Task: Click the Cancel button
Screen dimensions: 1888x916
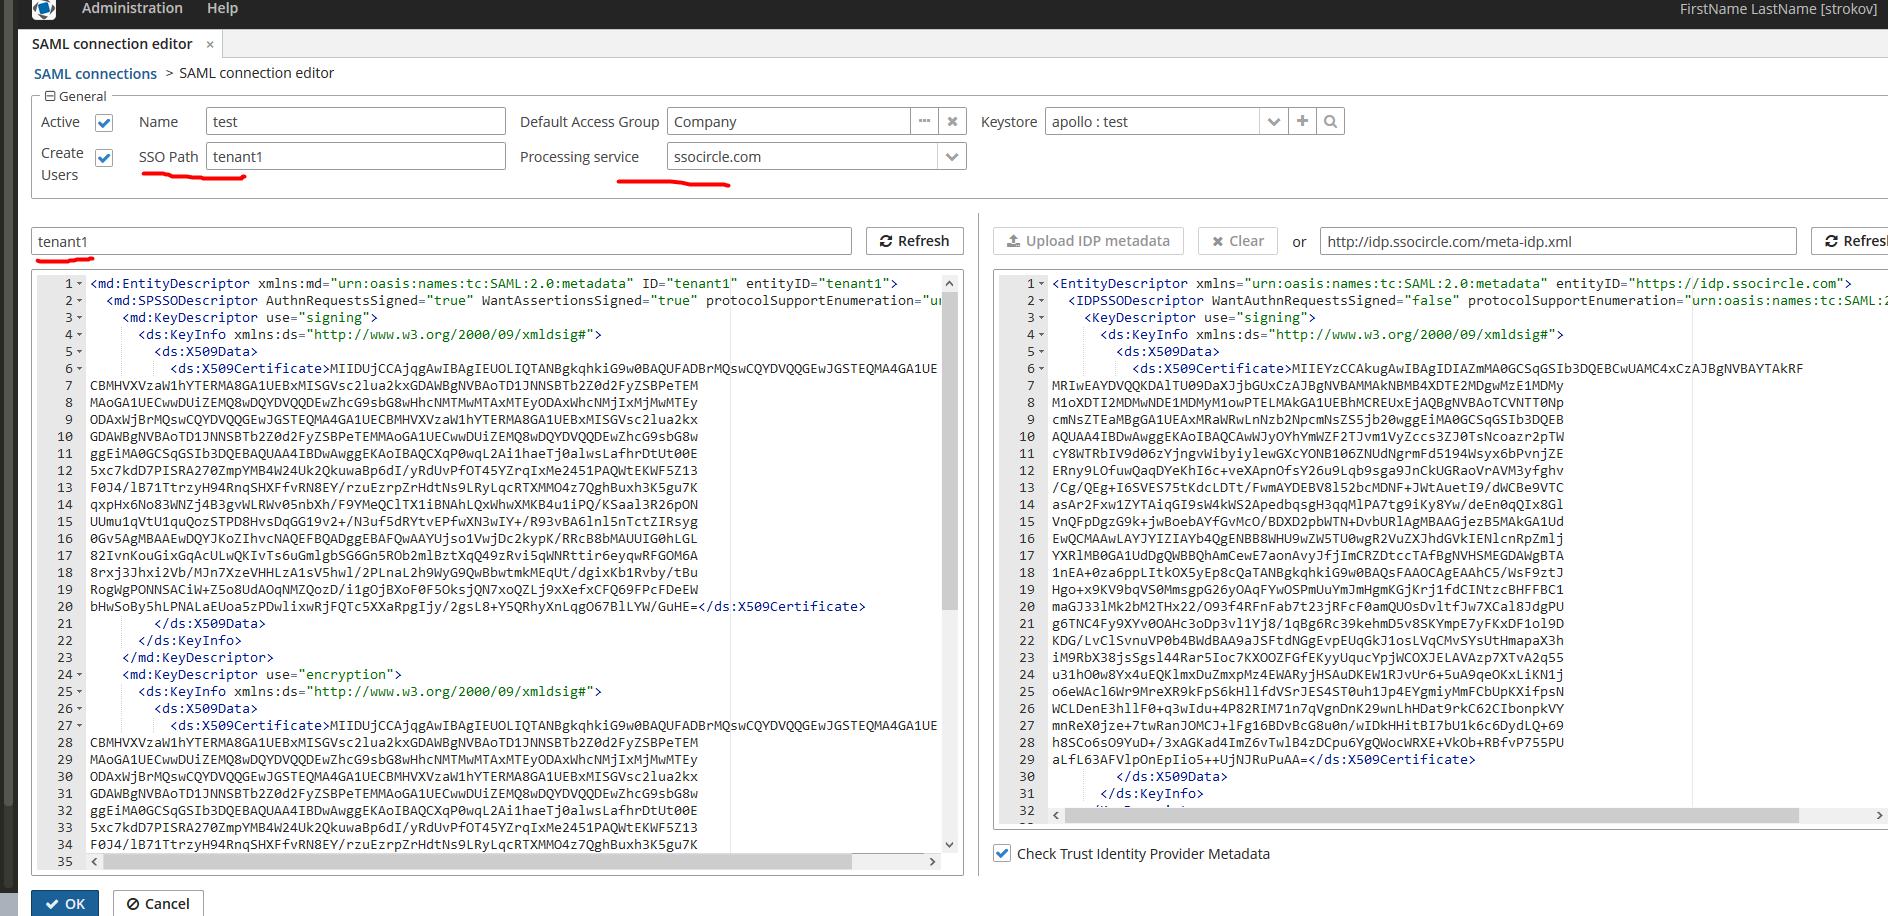Action: [158, 903]
